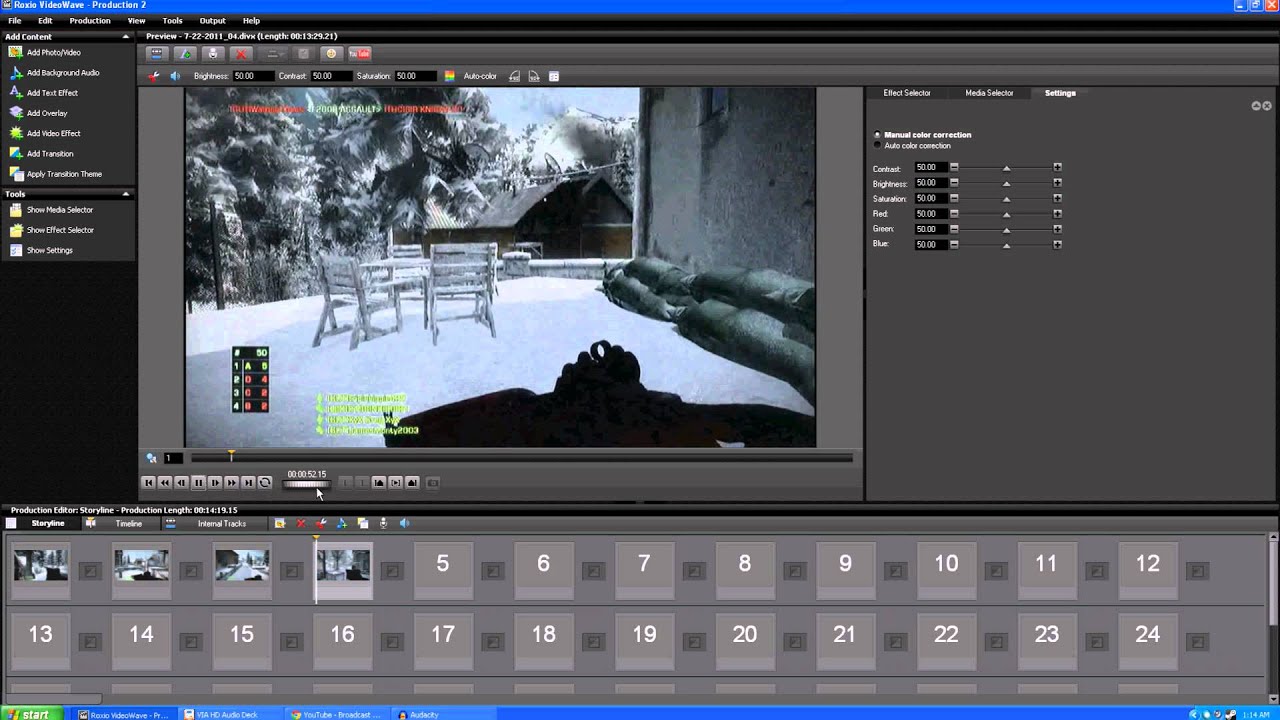Select Manual color correction radio button

pyautogui.click(x=878, y=135)
